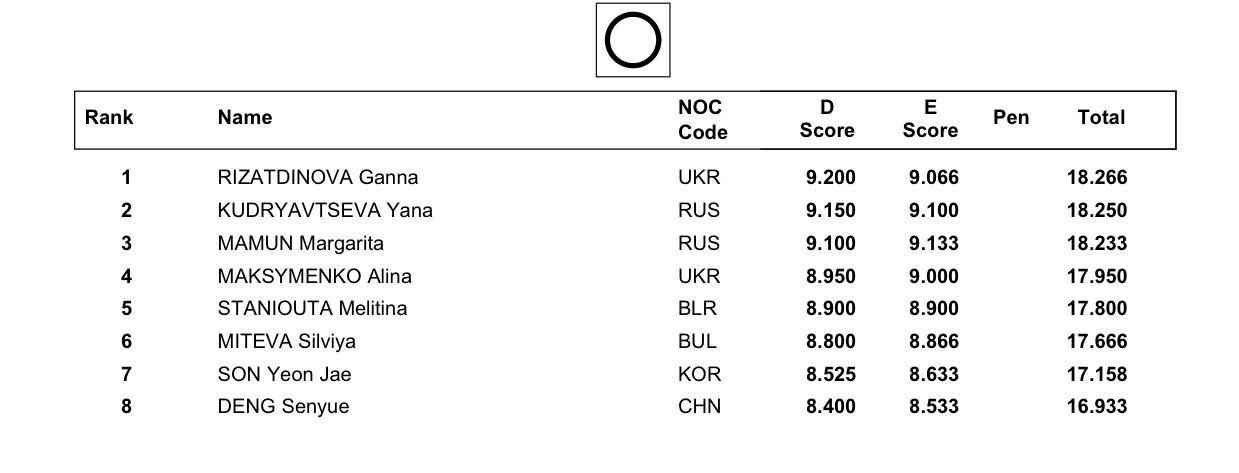Click the Name column header
The height and width of the screenshot is (473, 1239).
[x=245, y=118]
